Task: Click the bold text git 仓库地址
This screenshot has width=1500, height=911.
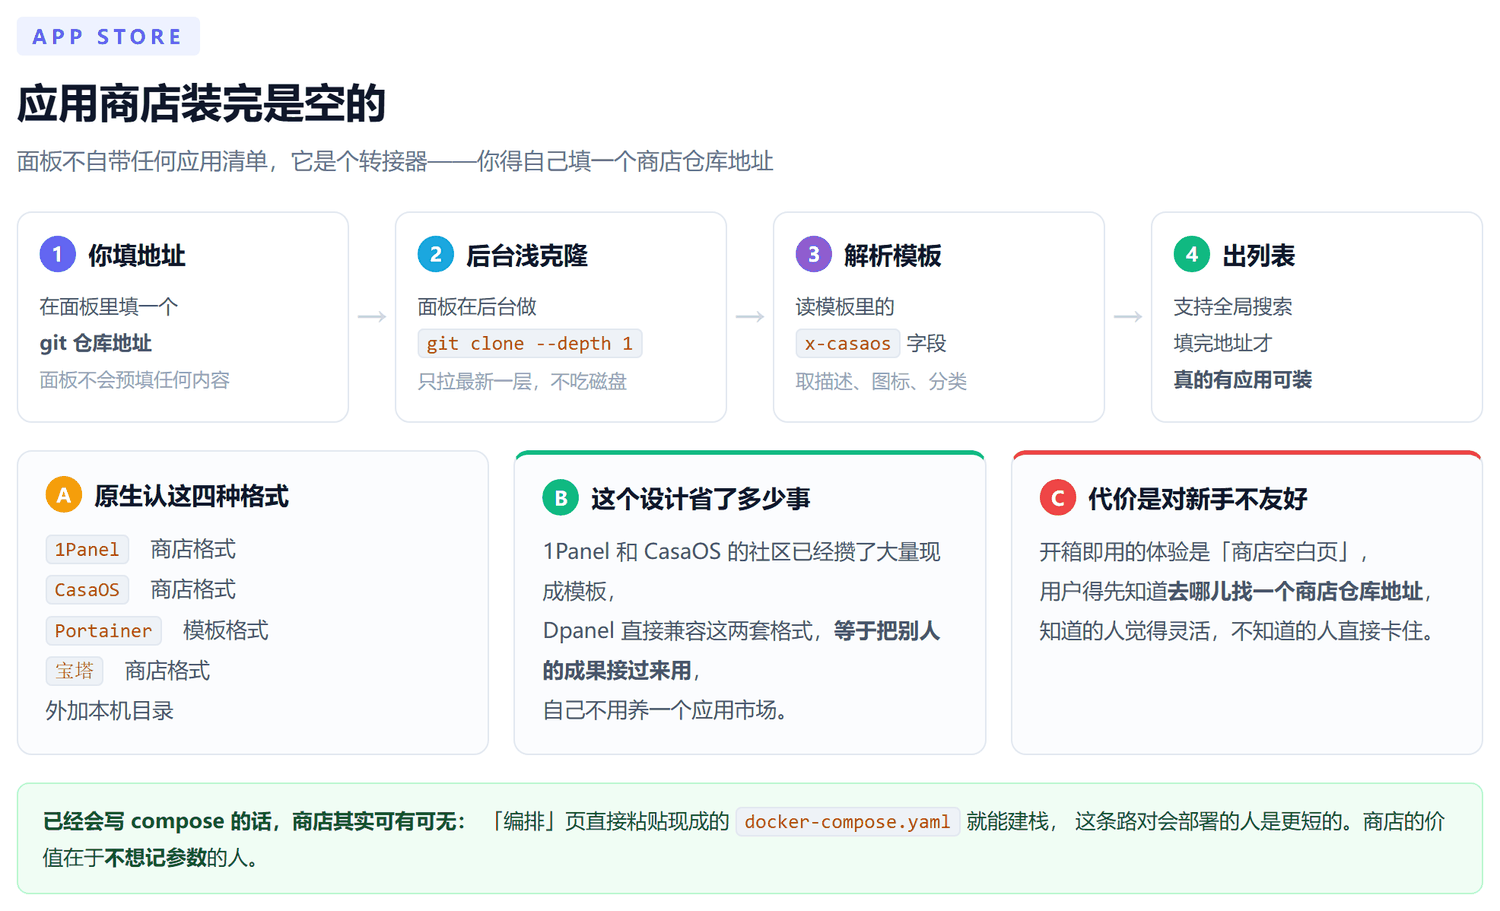Action: tap(96, 343)
